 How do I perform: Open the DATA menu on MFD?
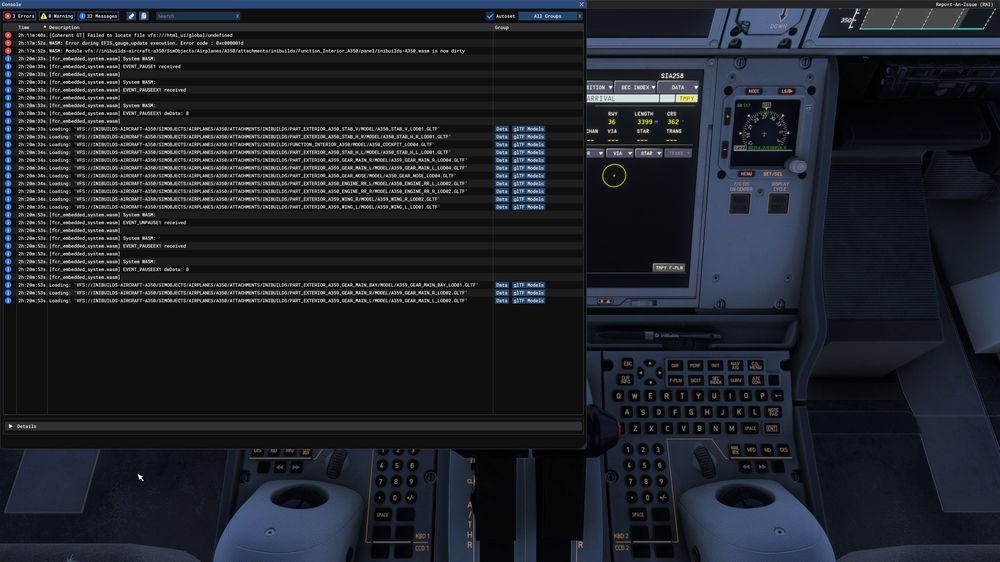[681, 87]
